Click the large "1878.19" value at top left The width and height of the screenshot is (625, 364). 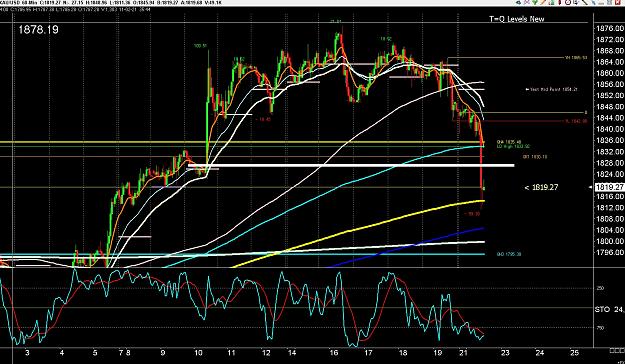[x=39, y=30]
